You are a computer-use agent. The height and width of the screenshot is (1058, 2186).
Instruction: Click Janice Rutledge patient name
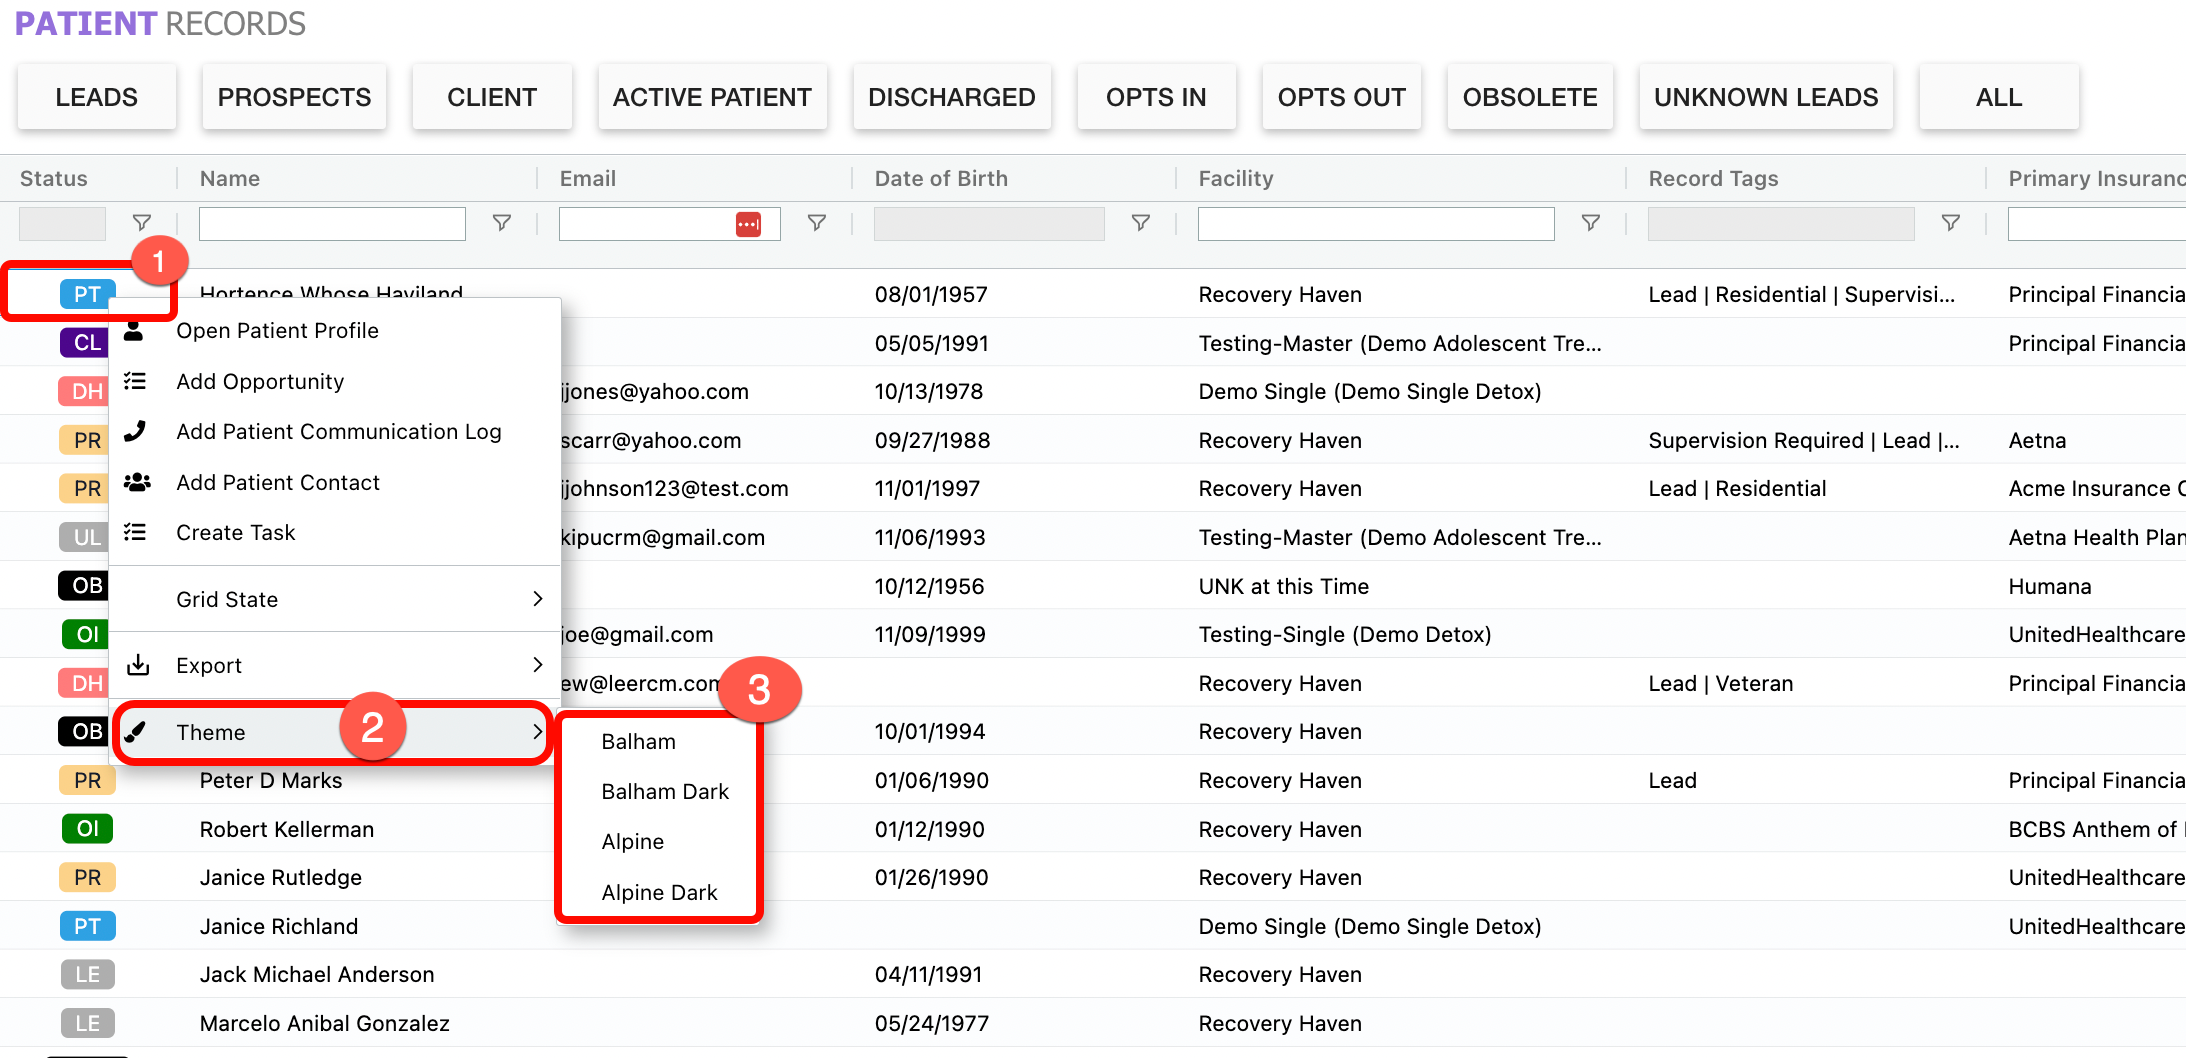pyautogui.click(x=281, y=878)
